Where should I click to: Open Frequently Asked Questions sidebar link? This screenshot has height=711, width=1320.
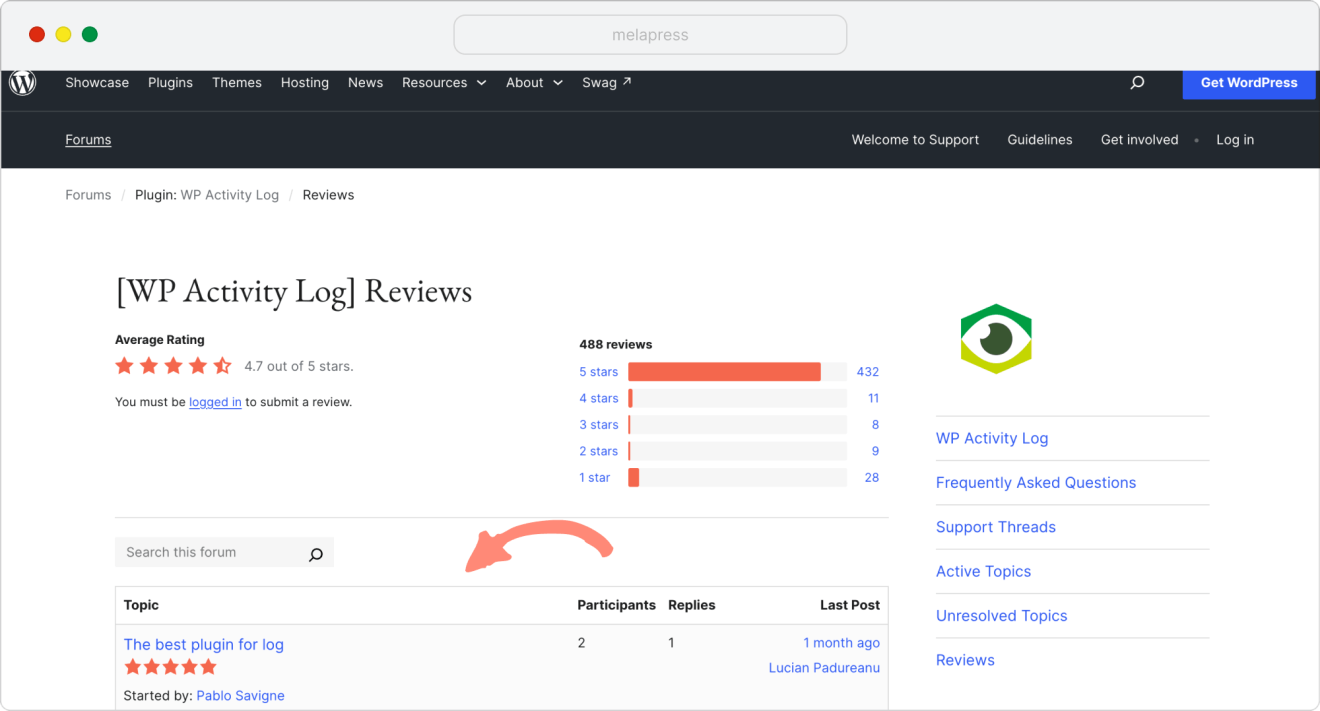pyautogui.click(x=1036, y=483)
